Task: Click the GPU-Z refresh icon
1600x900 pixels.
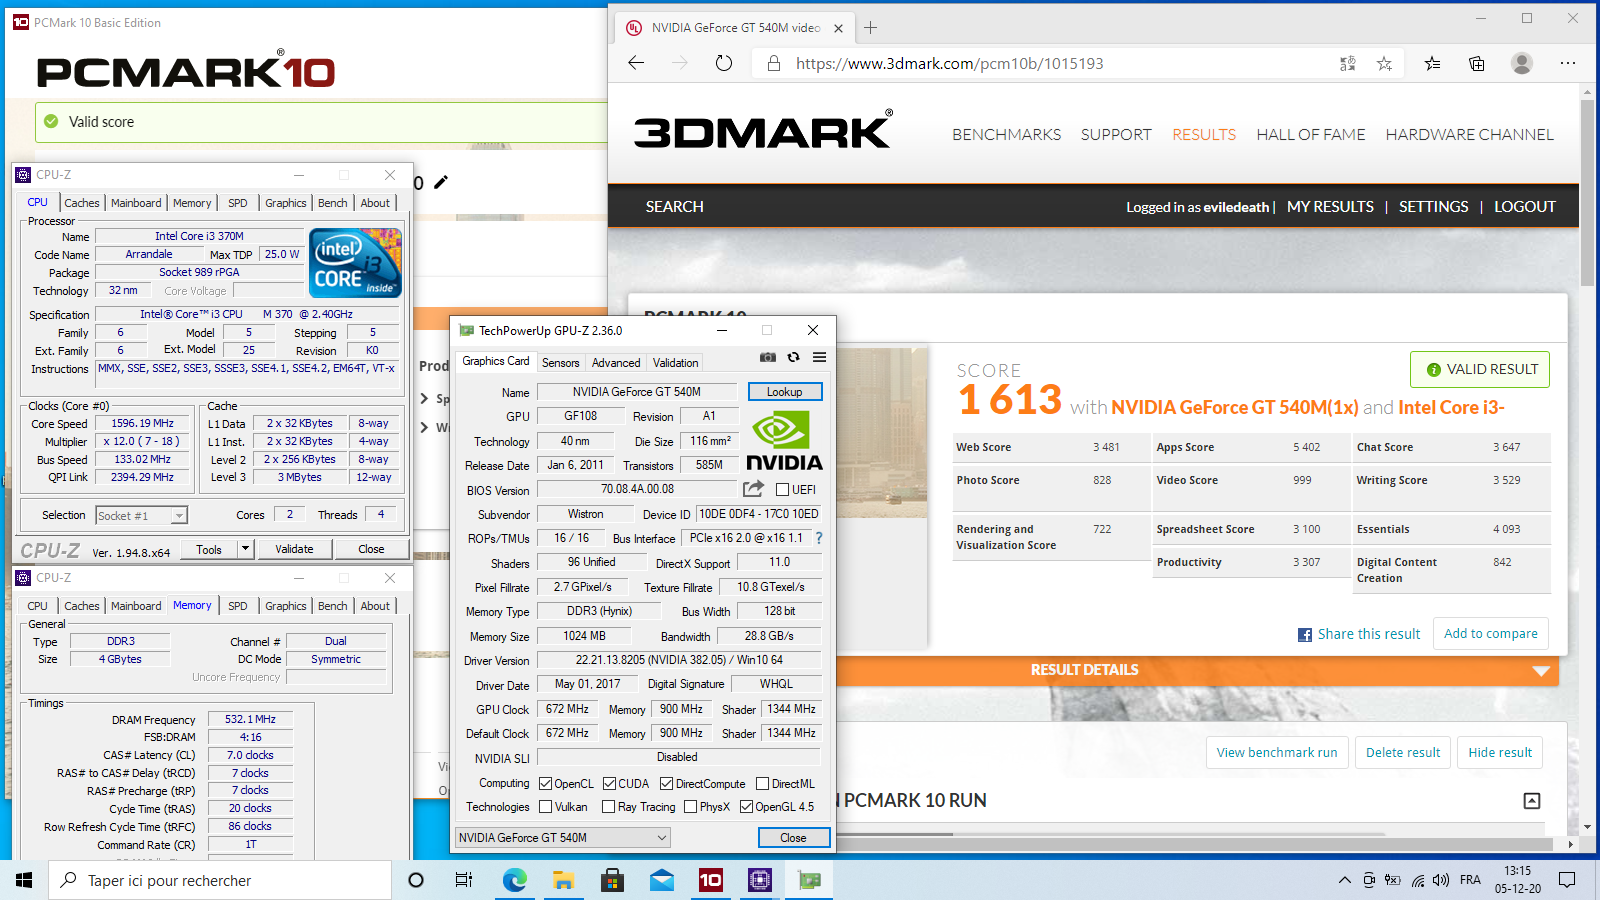Action: [793, 357]
